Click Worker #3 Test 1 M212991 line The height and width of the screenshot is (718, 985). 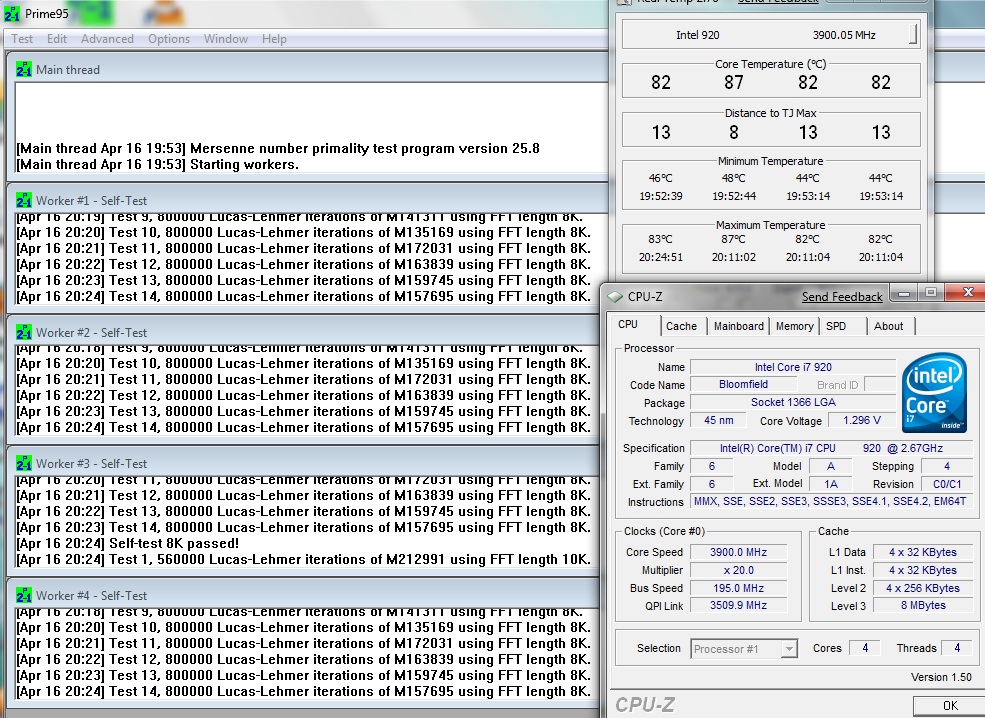click(303, 560)
